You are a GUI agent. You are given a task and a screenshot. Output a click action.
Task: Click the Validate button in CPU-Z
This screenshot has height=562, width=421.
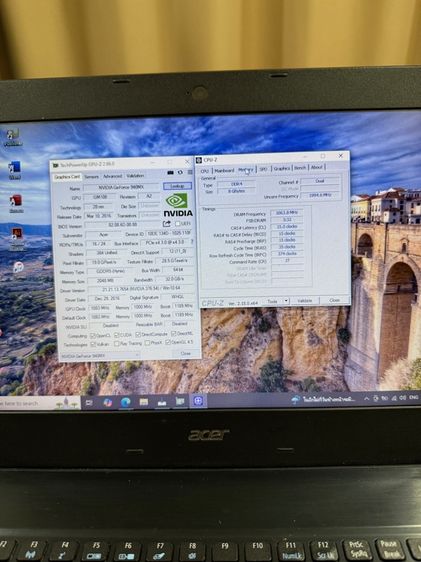[305, 301]
